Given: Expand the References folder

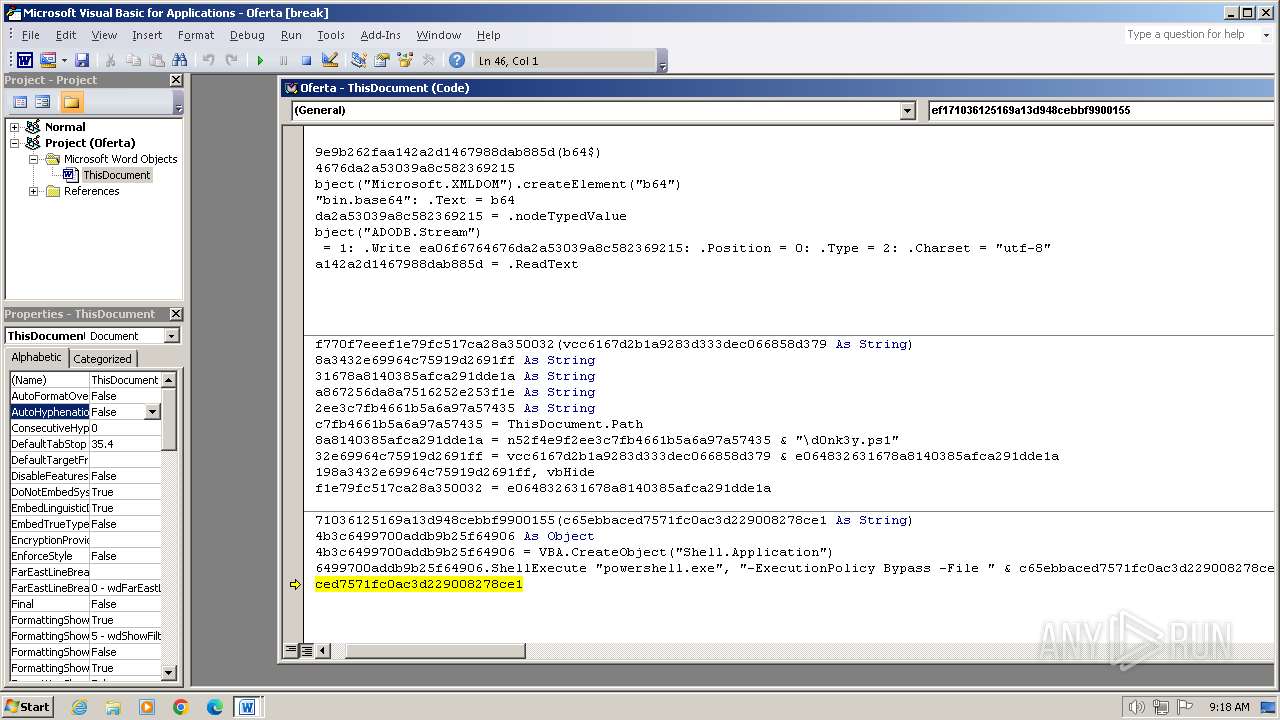Looking at the screenshot, I should (34, 191).
